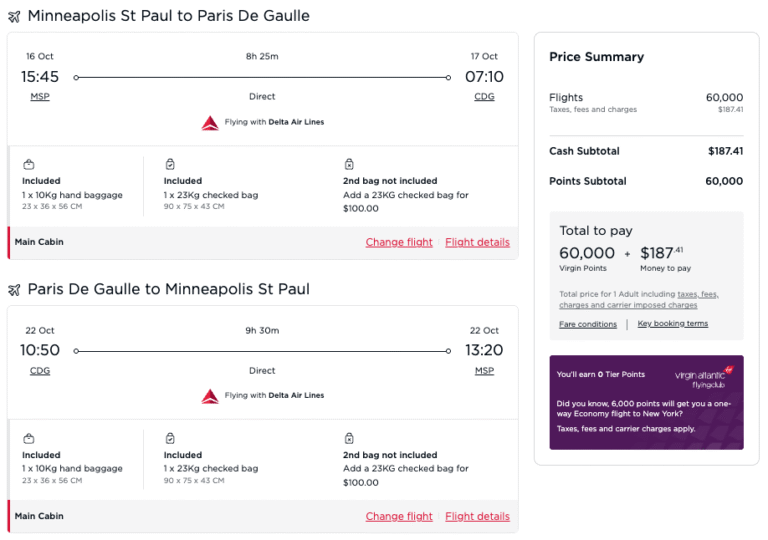The height and width of the screenshot is (540, 768).
Task: Click return second bag locked icon
Action: (x=349, y=438)
